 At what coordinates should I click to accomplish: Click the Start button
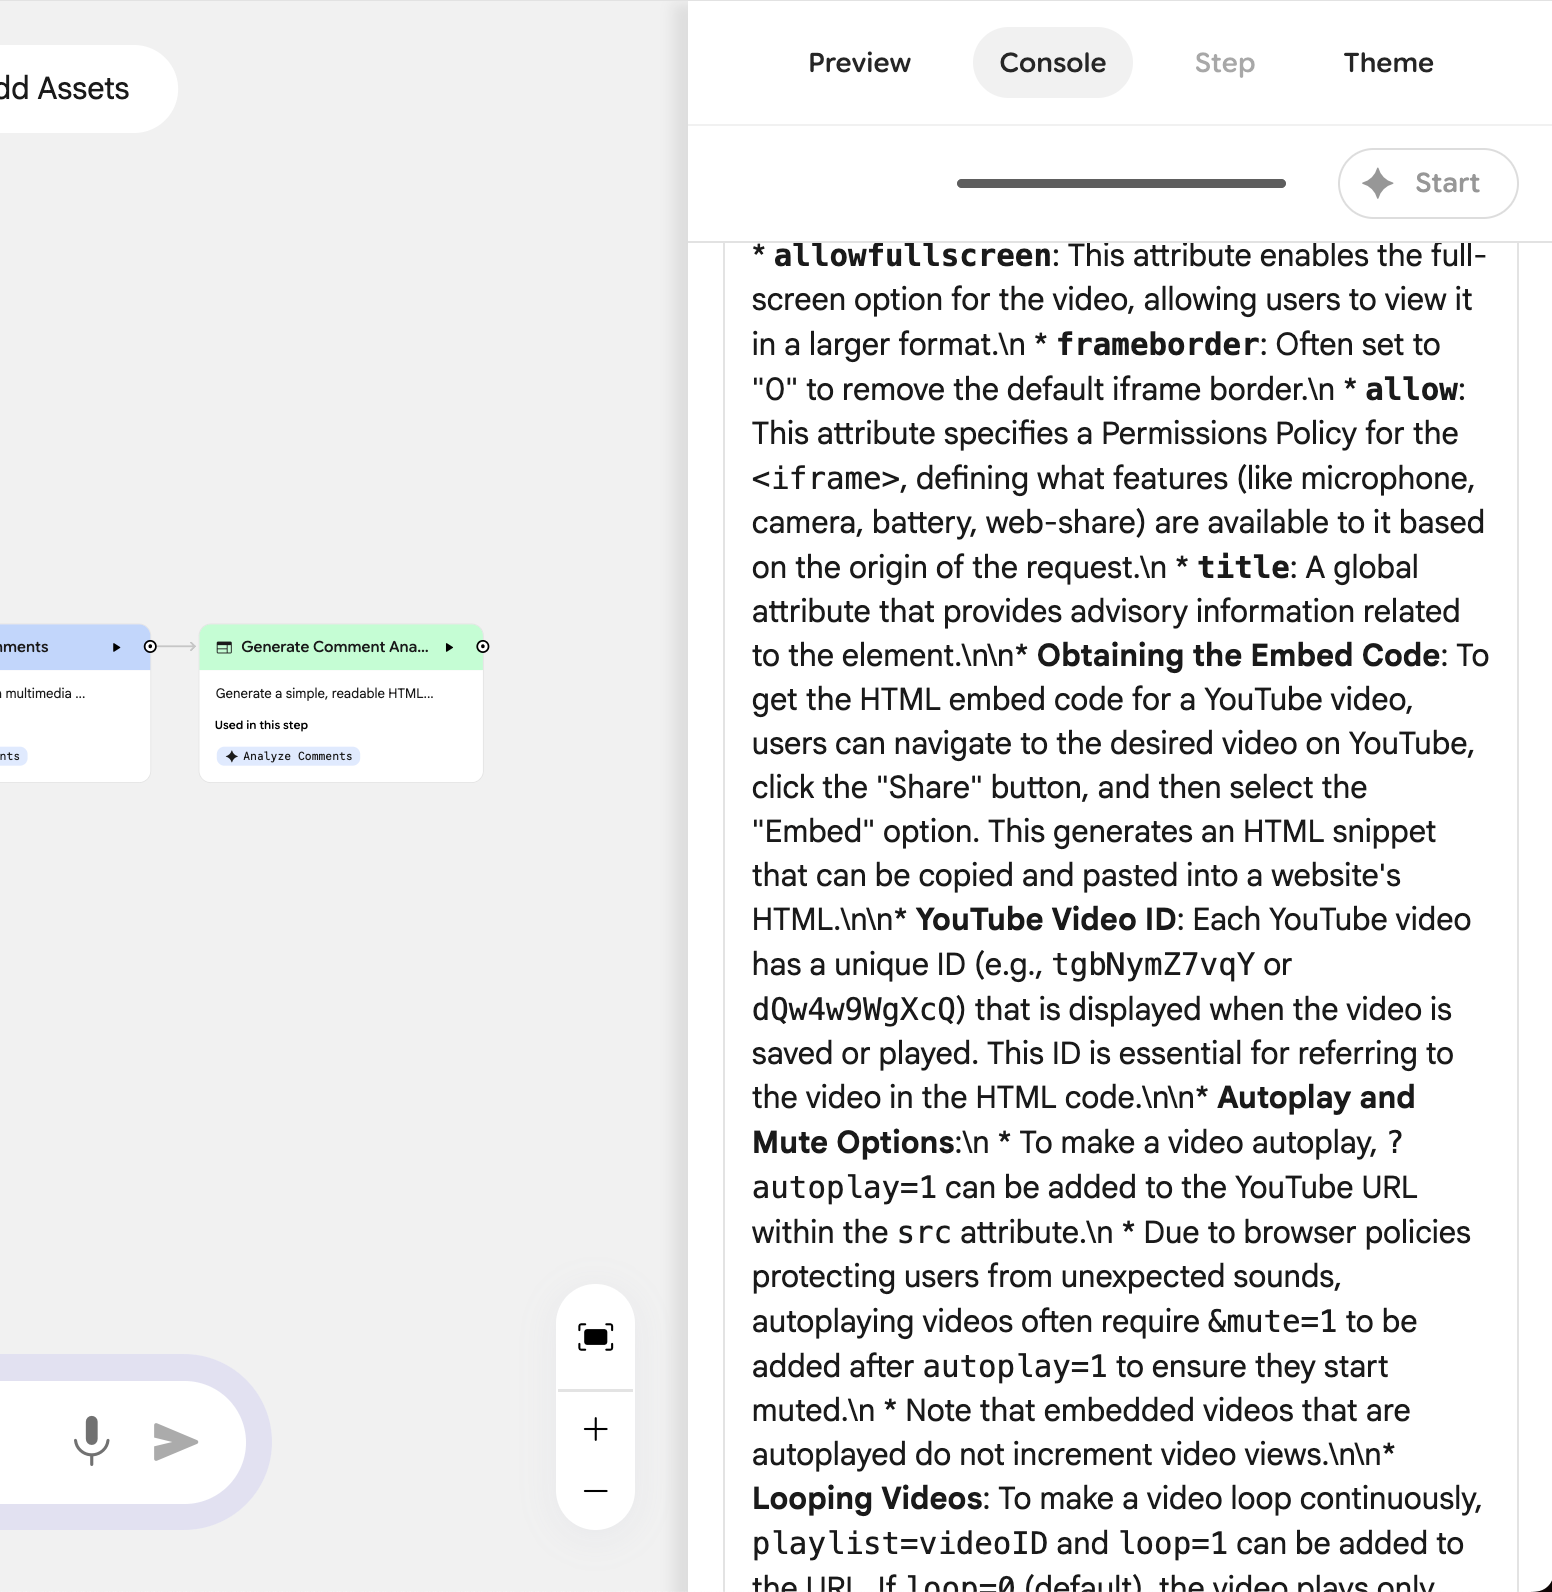1428,183
